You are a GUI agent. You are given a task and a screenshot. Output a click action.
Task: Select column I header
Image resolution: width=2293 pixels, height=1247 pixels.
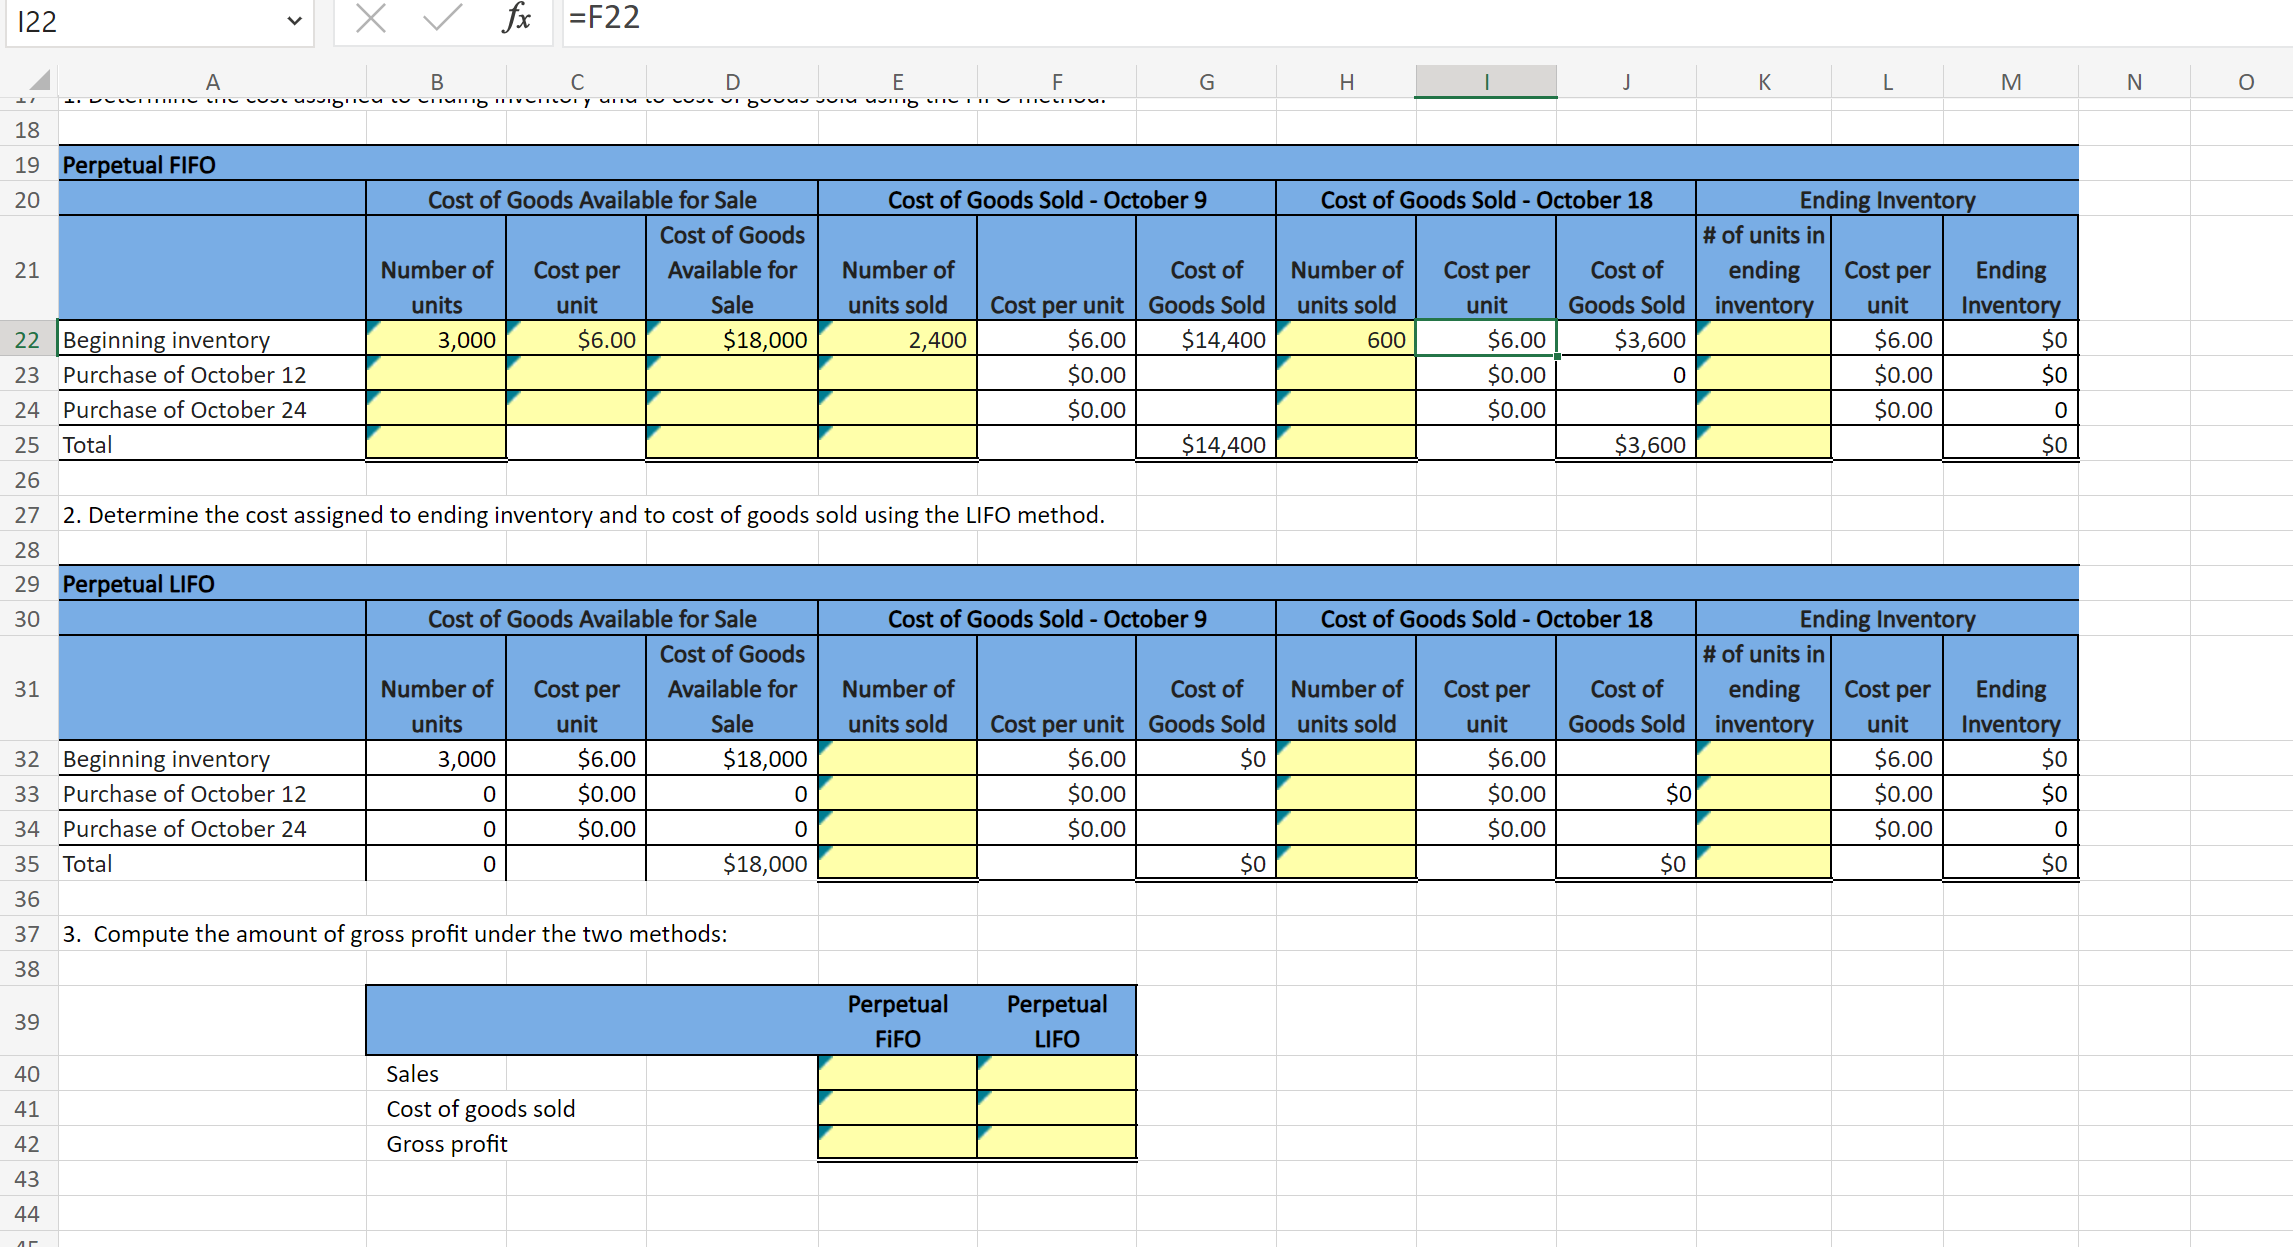[1486, 82]
